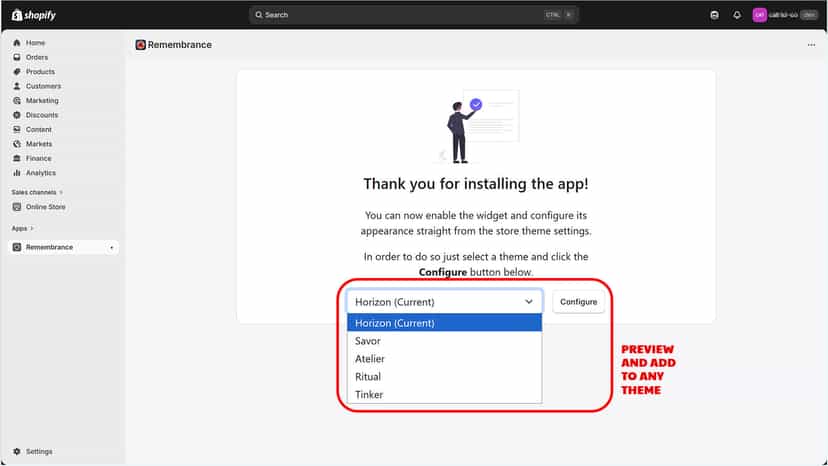Click the search magnifier icon
The width and height of the screenshot is (828, 466).
pyautogui.click(x=259, y=15)
